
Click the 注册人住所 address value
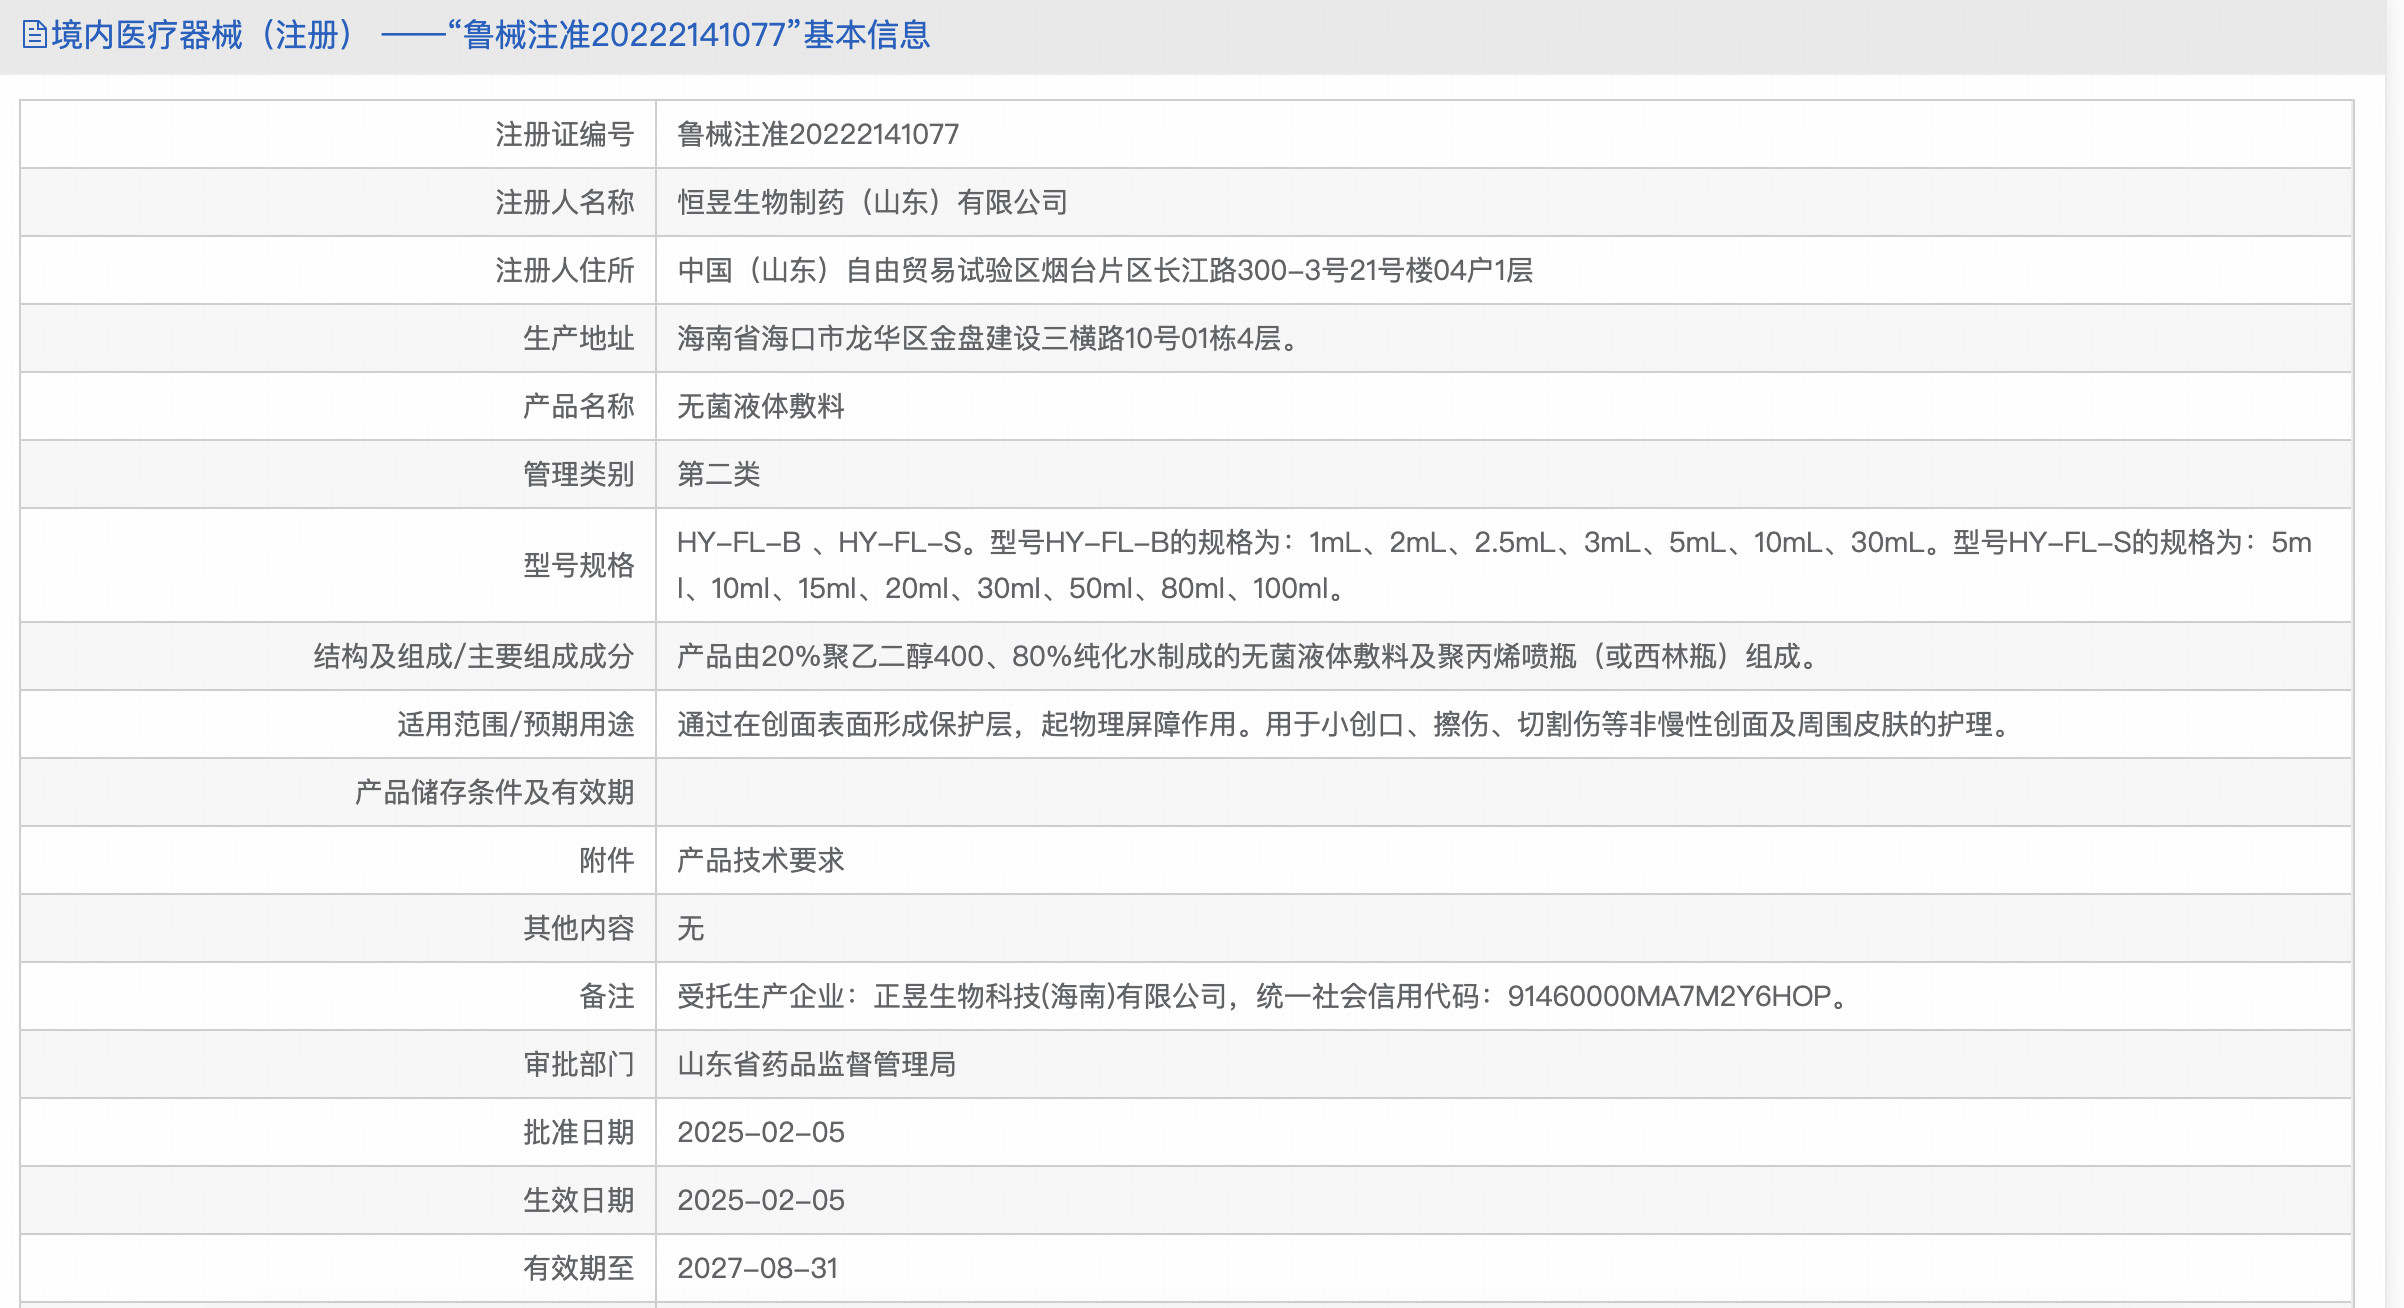pyautogui.click(x=1104, y=270)
